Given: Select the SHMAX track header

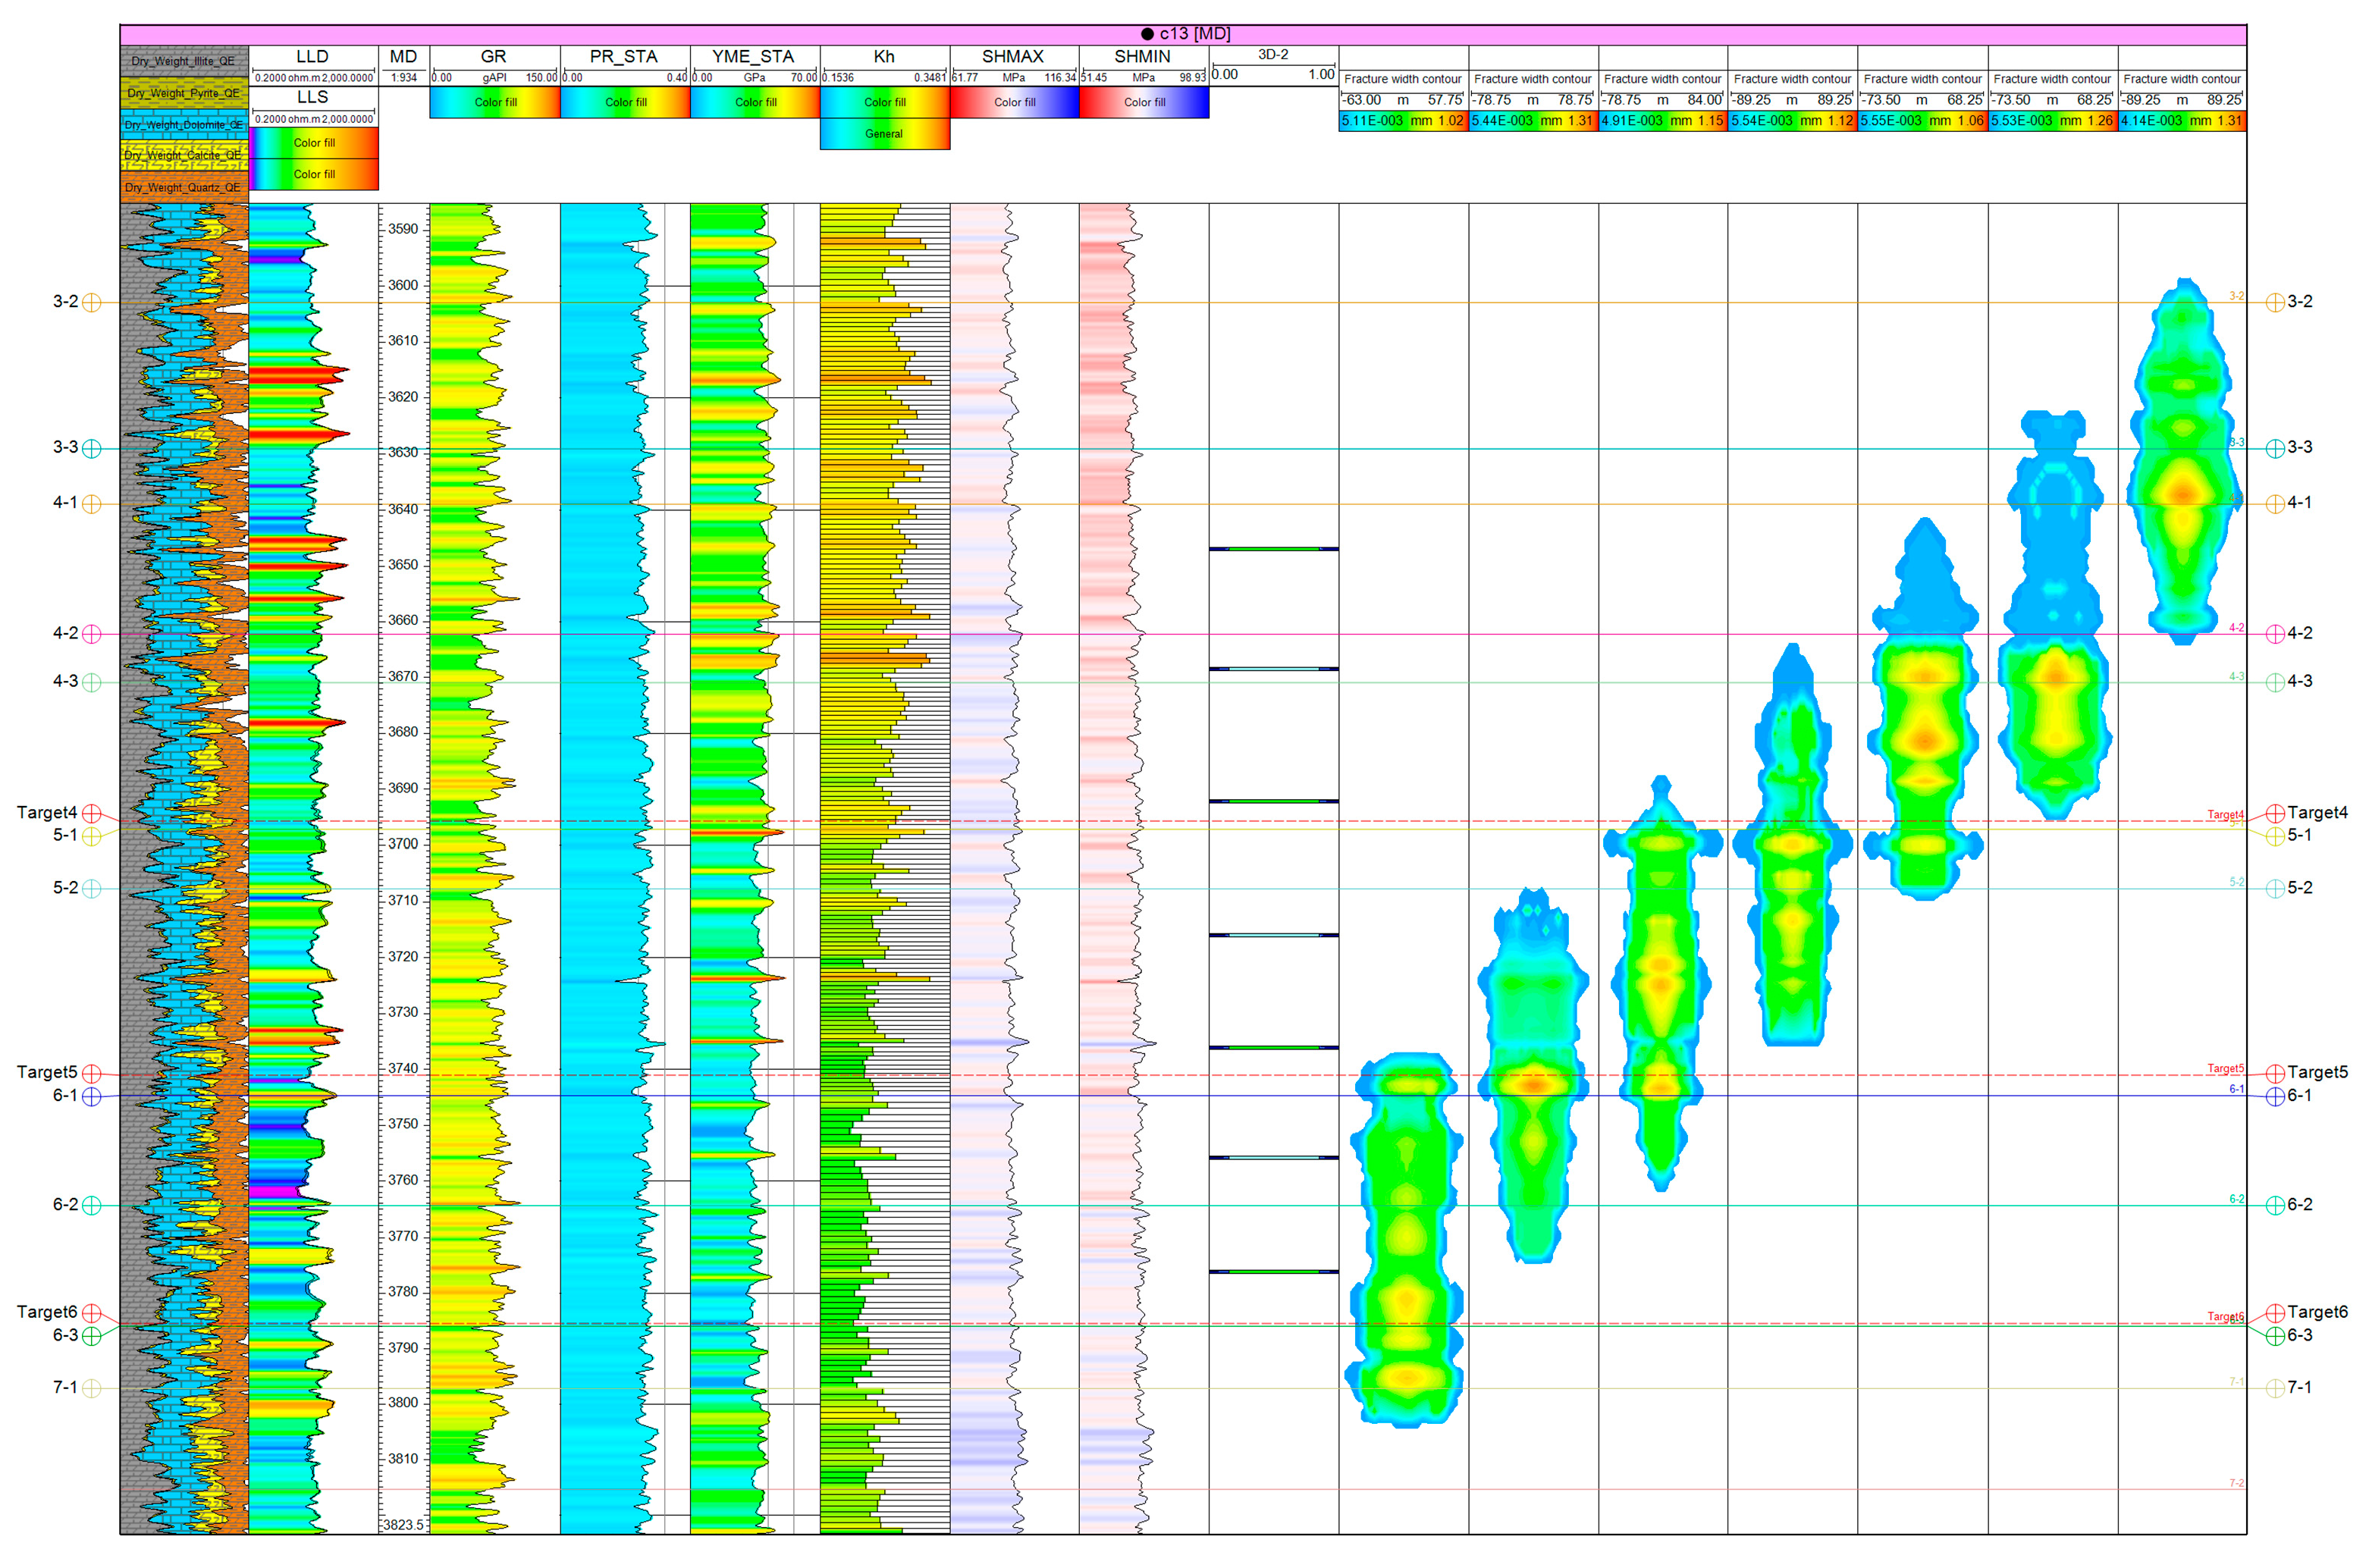Looking at the screenshot, I should coord(1012,57).
